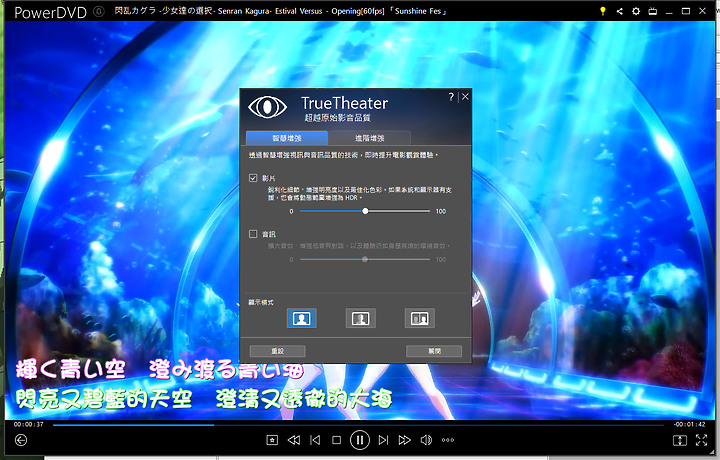The image size is (720, 460).
Task: Close the TrueTheater dialog with X
Action: click(x=465, y=96)
